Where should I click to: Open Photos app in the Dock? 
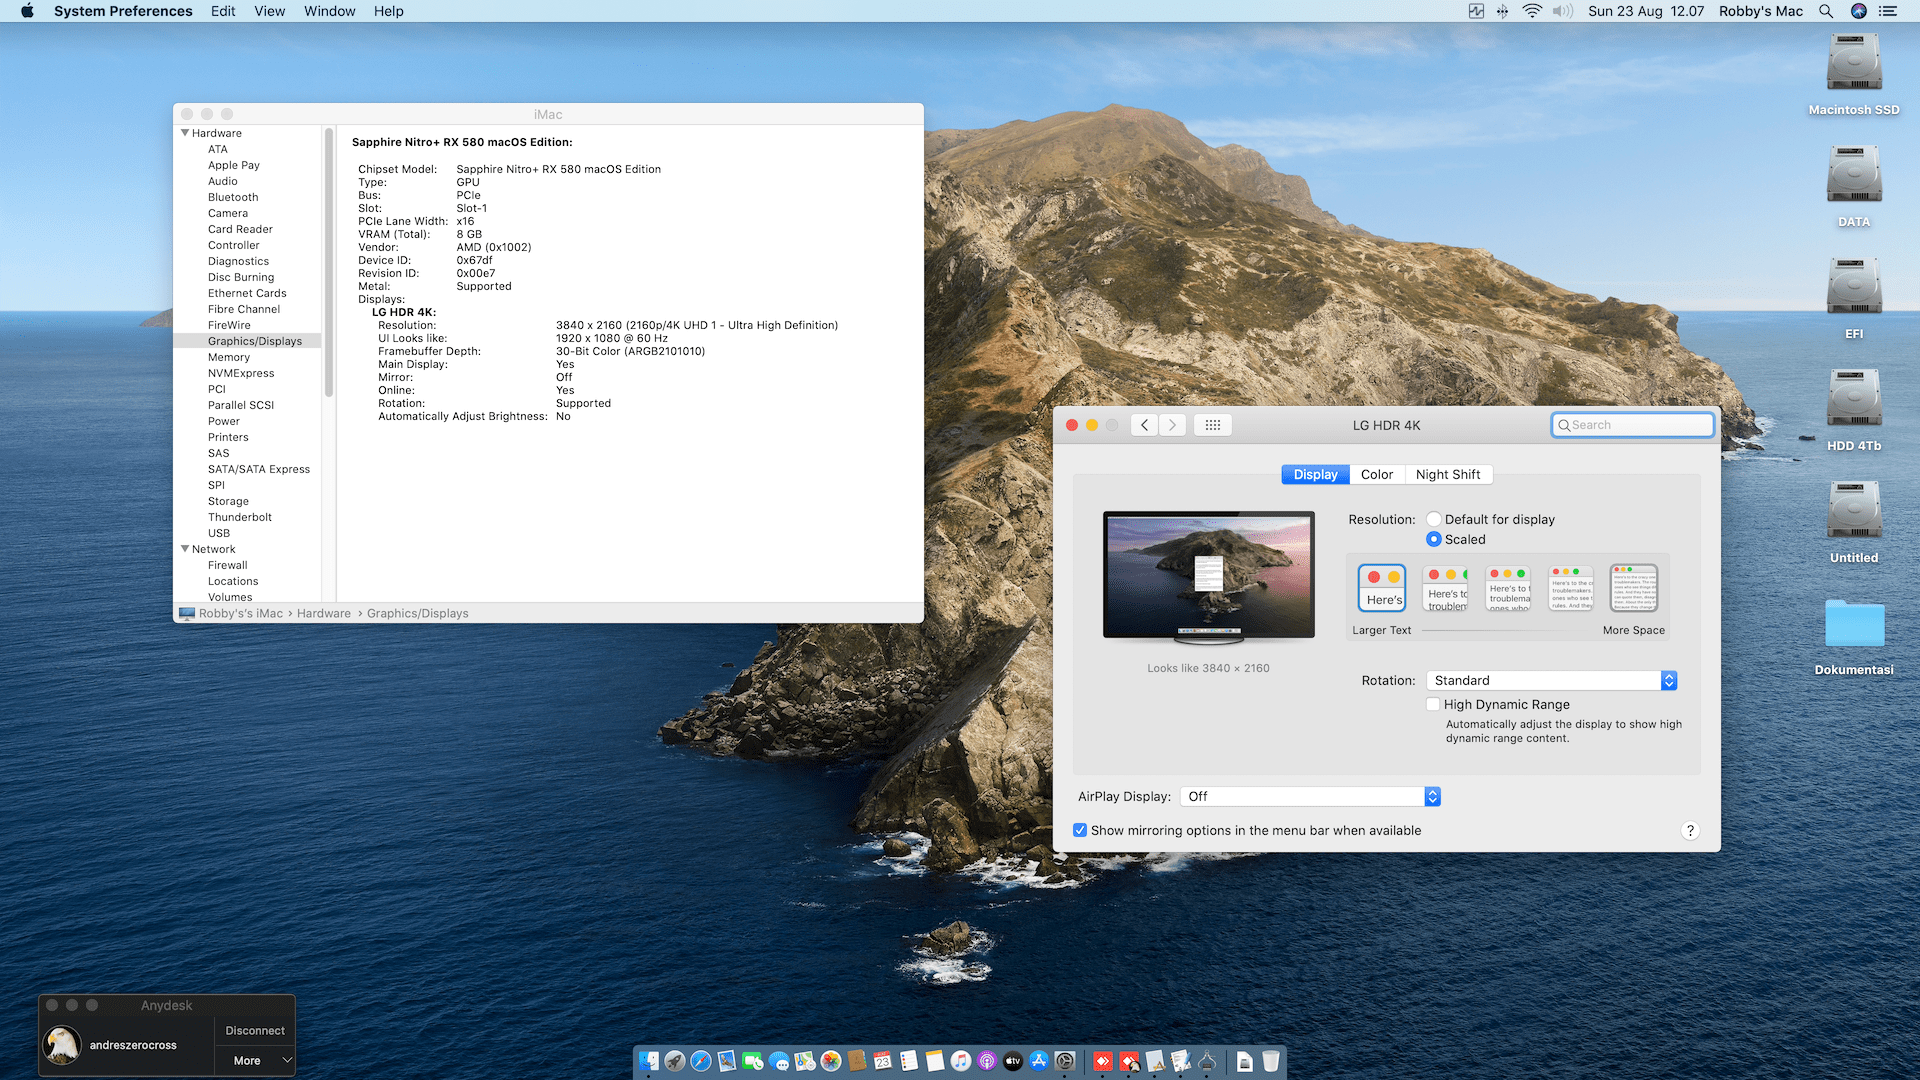(x=831, y=1061)
